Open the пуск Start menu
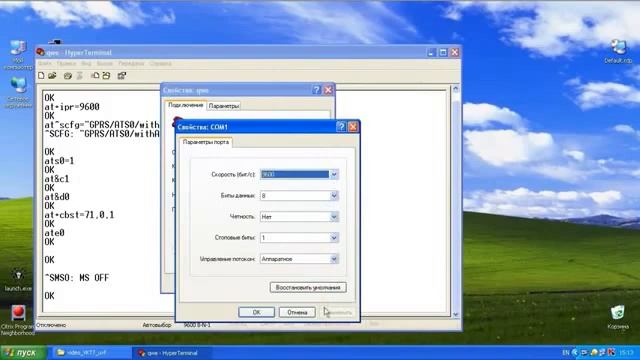 pos(24,353)
